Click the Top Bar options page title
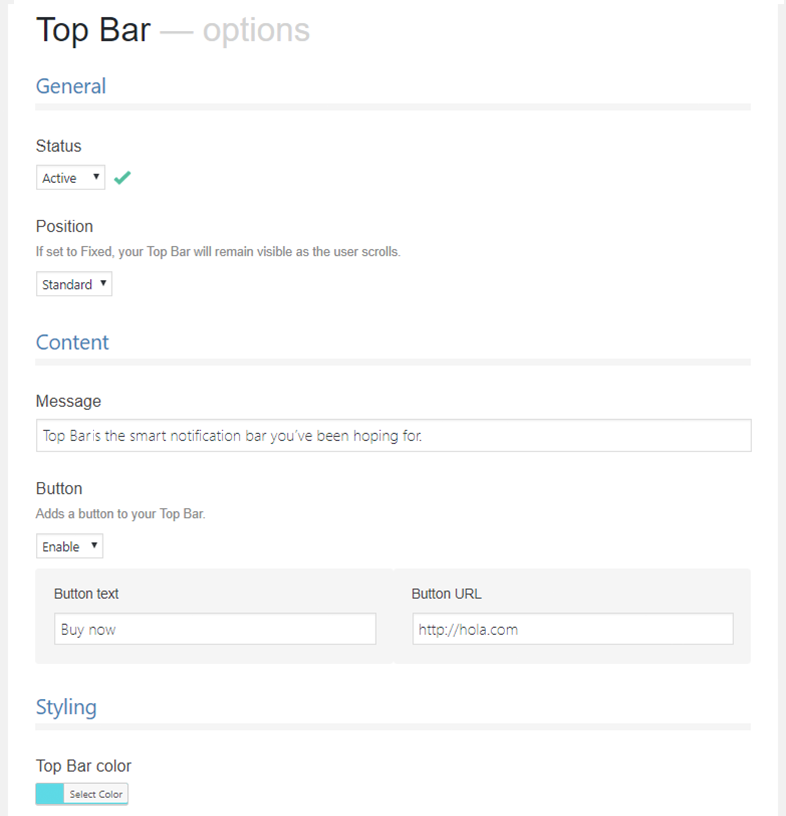 [172, 30]
